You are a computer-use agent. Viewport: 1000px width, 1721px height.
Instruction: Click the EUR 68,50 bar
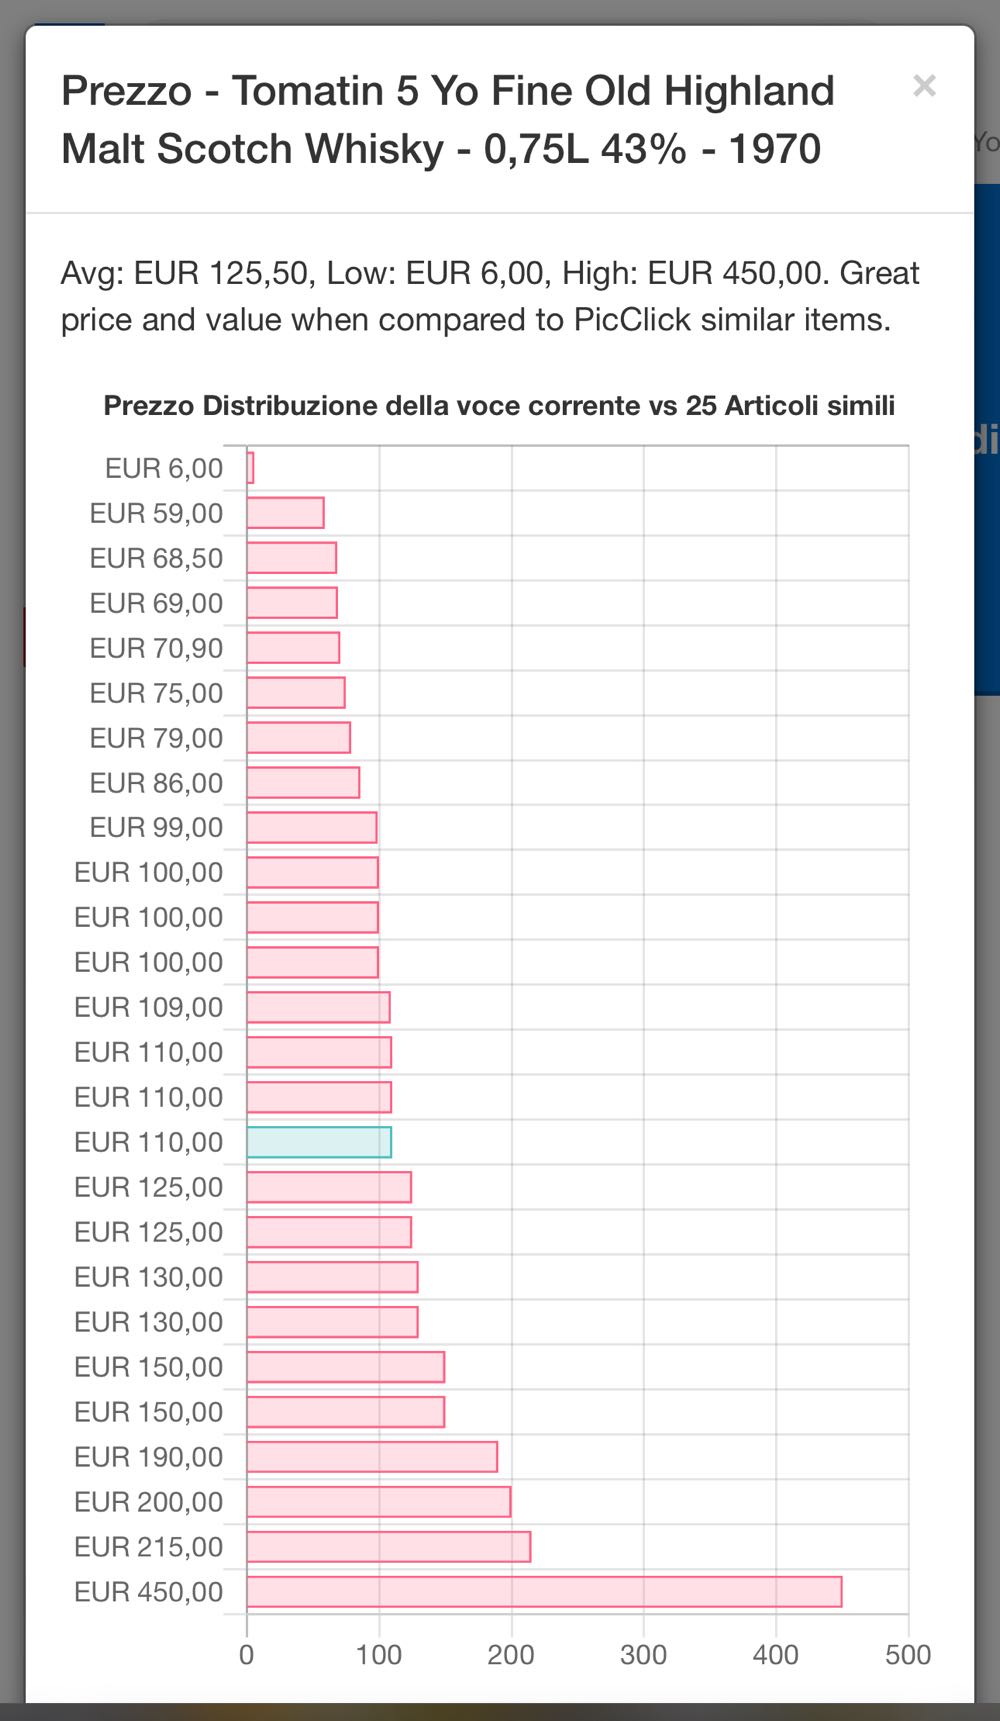(291, 558)
